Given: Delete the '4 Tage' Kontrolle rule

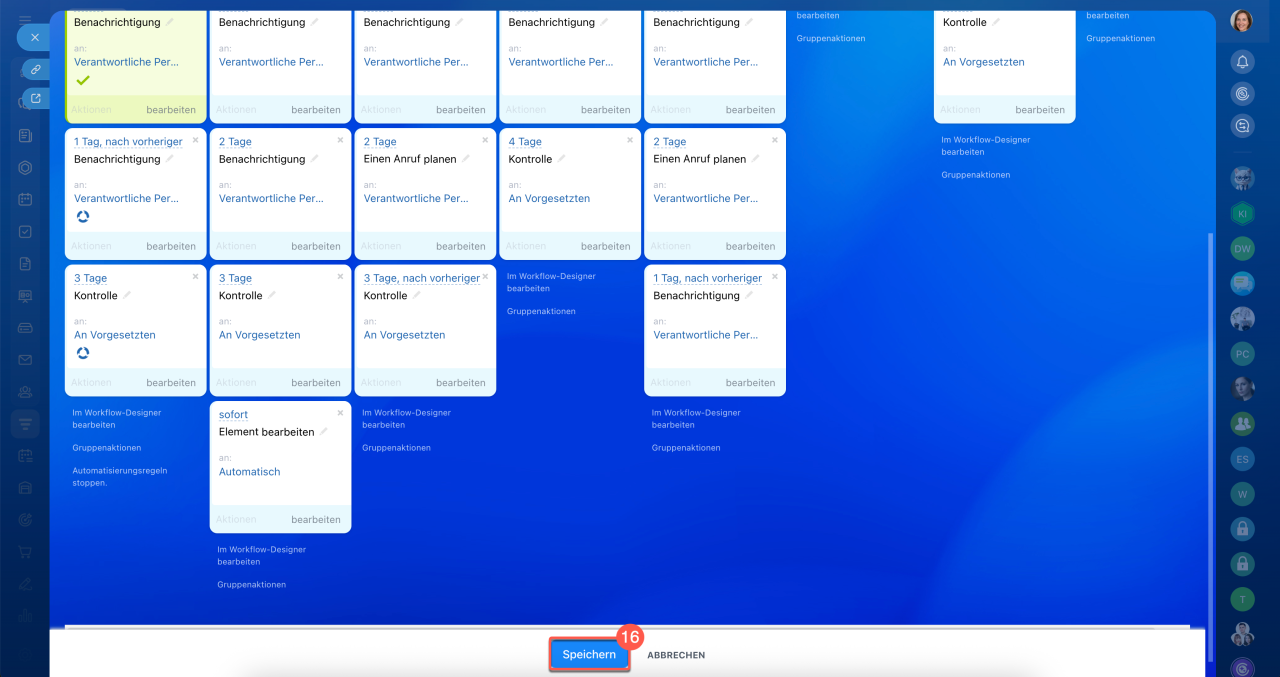Looking at the screenshot, I should point(630,140).
